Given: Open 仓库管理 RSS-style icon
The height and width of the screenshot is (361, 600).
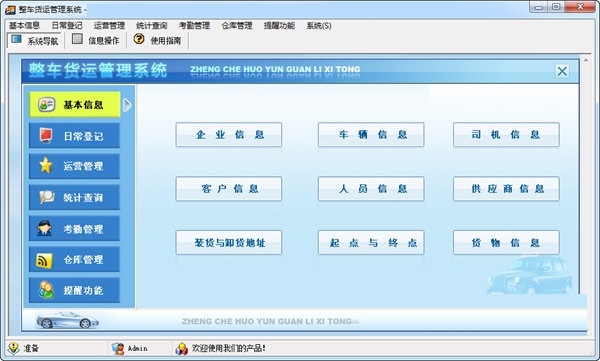Looking at the screenshot, I should pos(44,260).
